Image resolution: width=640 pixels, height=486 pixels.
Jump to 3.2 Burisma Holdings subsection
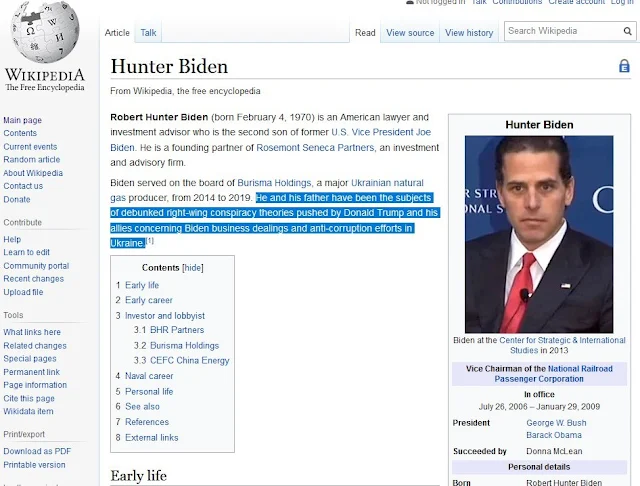[x=184, y=346]
